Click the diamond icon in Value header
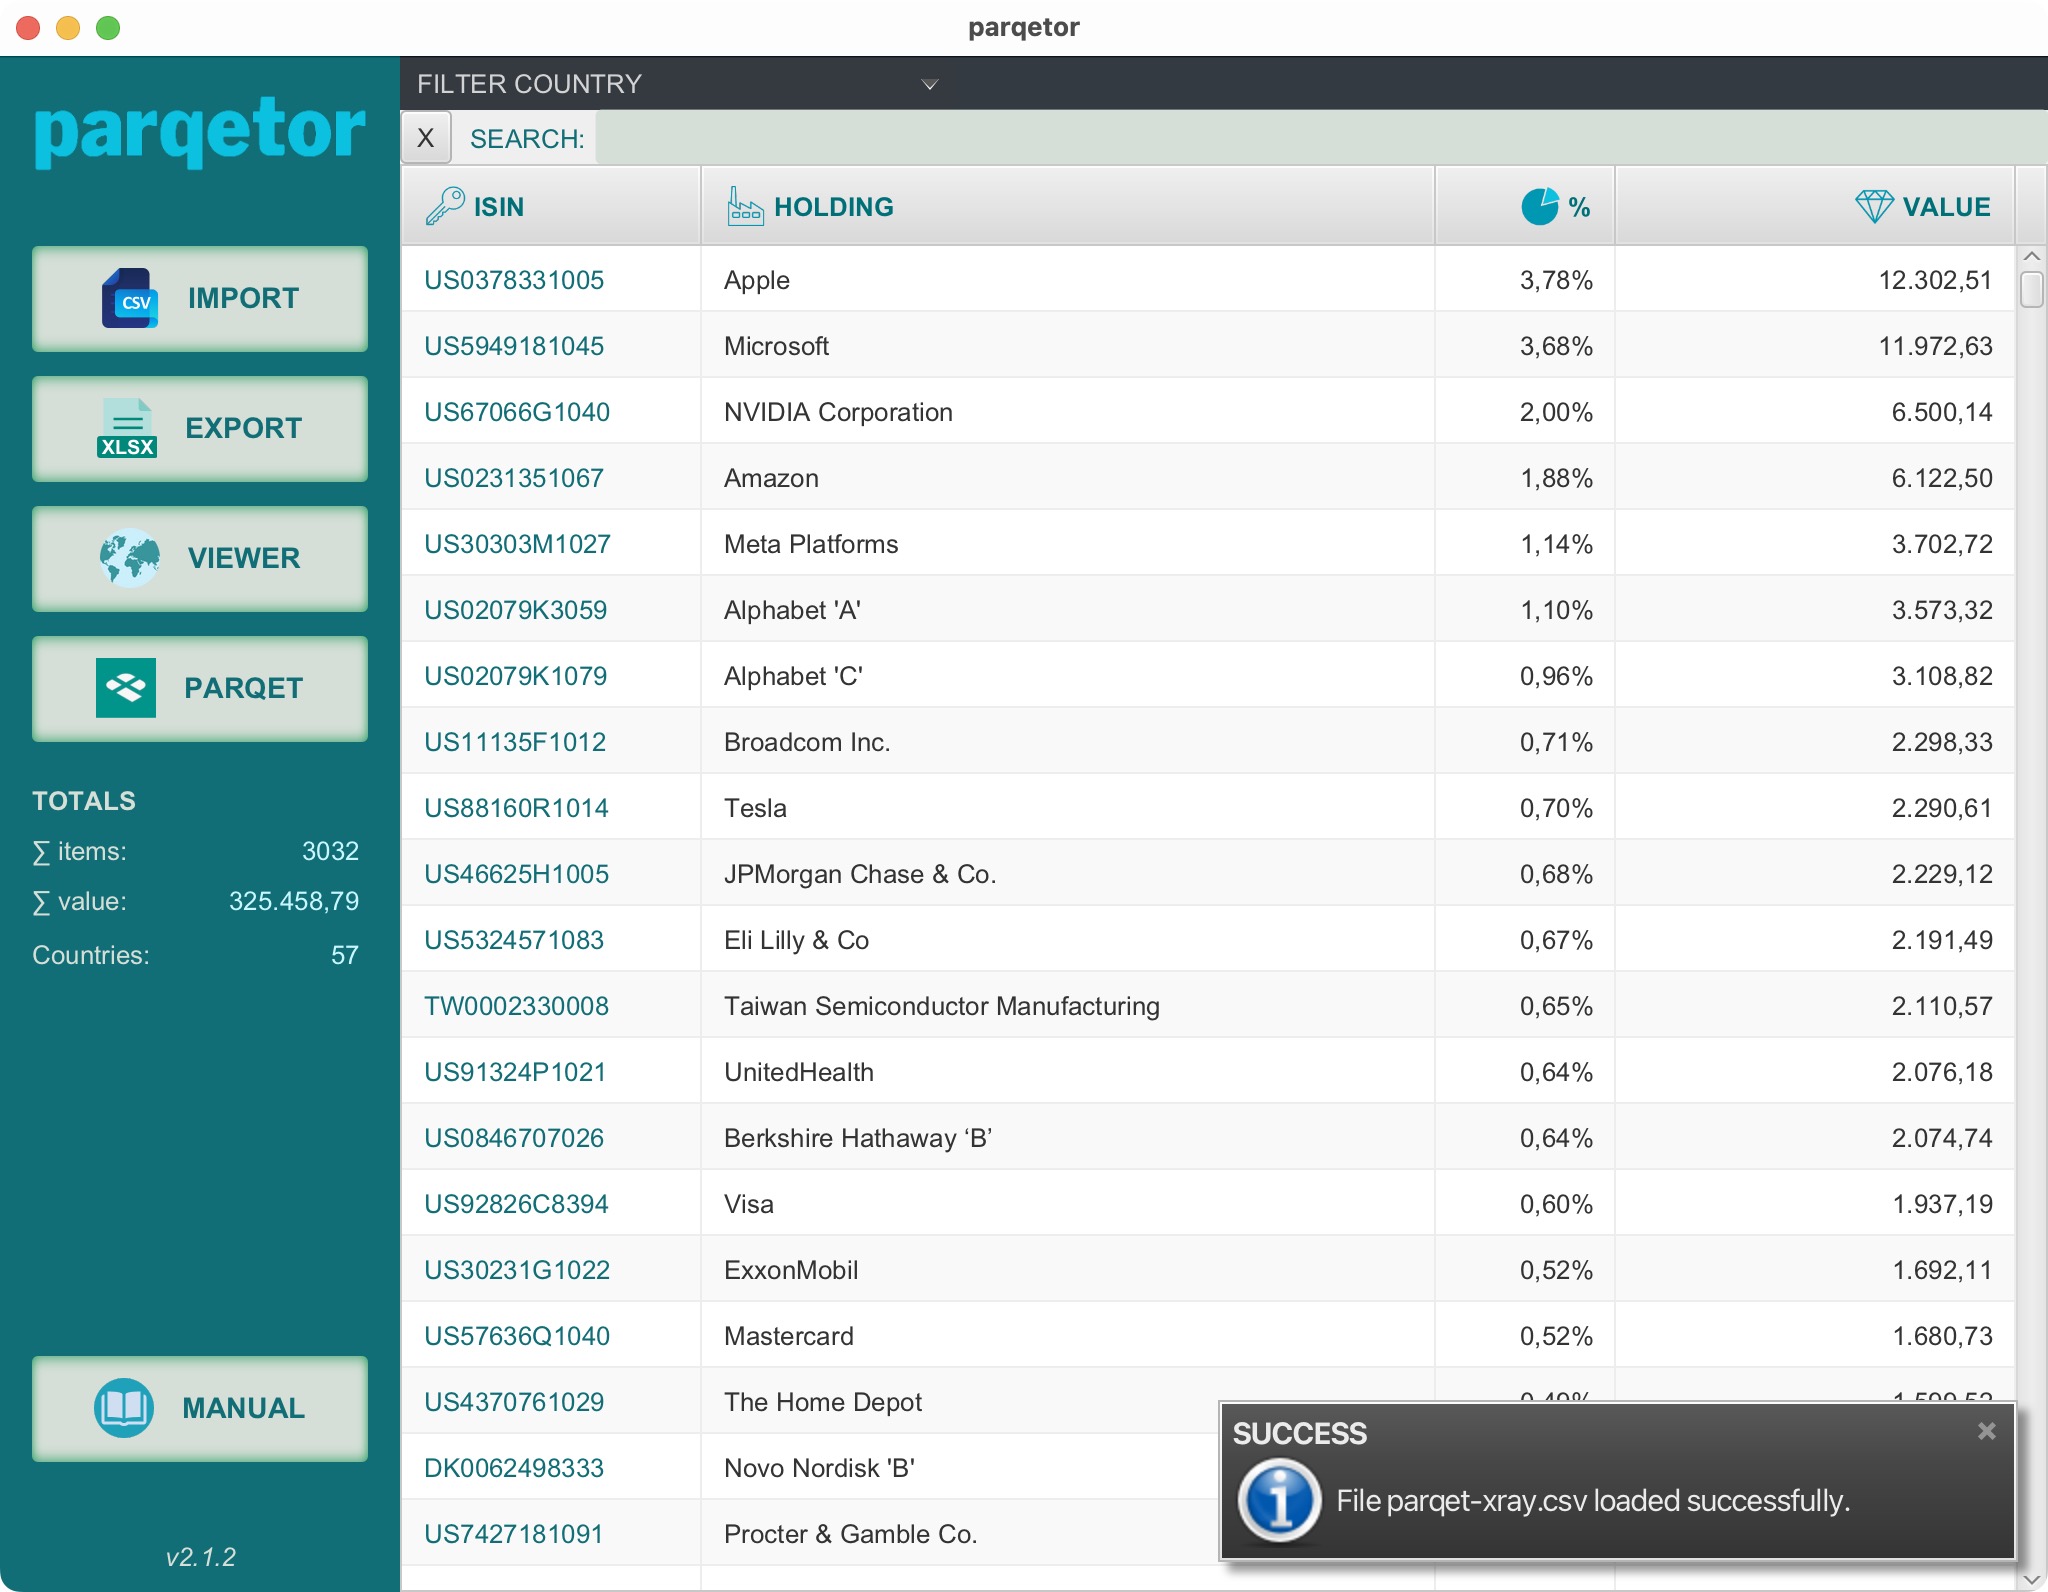The height and width of the screenshot is (1592, 2048). point(1874,206)
